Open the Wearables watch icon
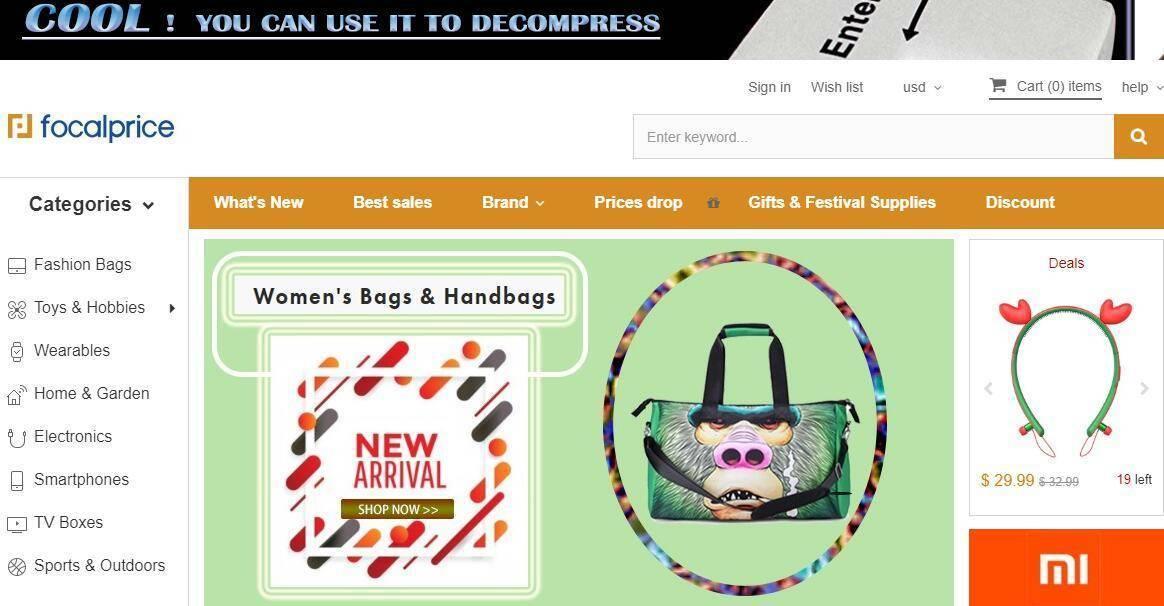The image size is (1164, 606). [x=16, y=351]
